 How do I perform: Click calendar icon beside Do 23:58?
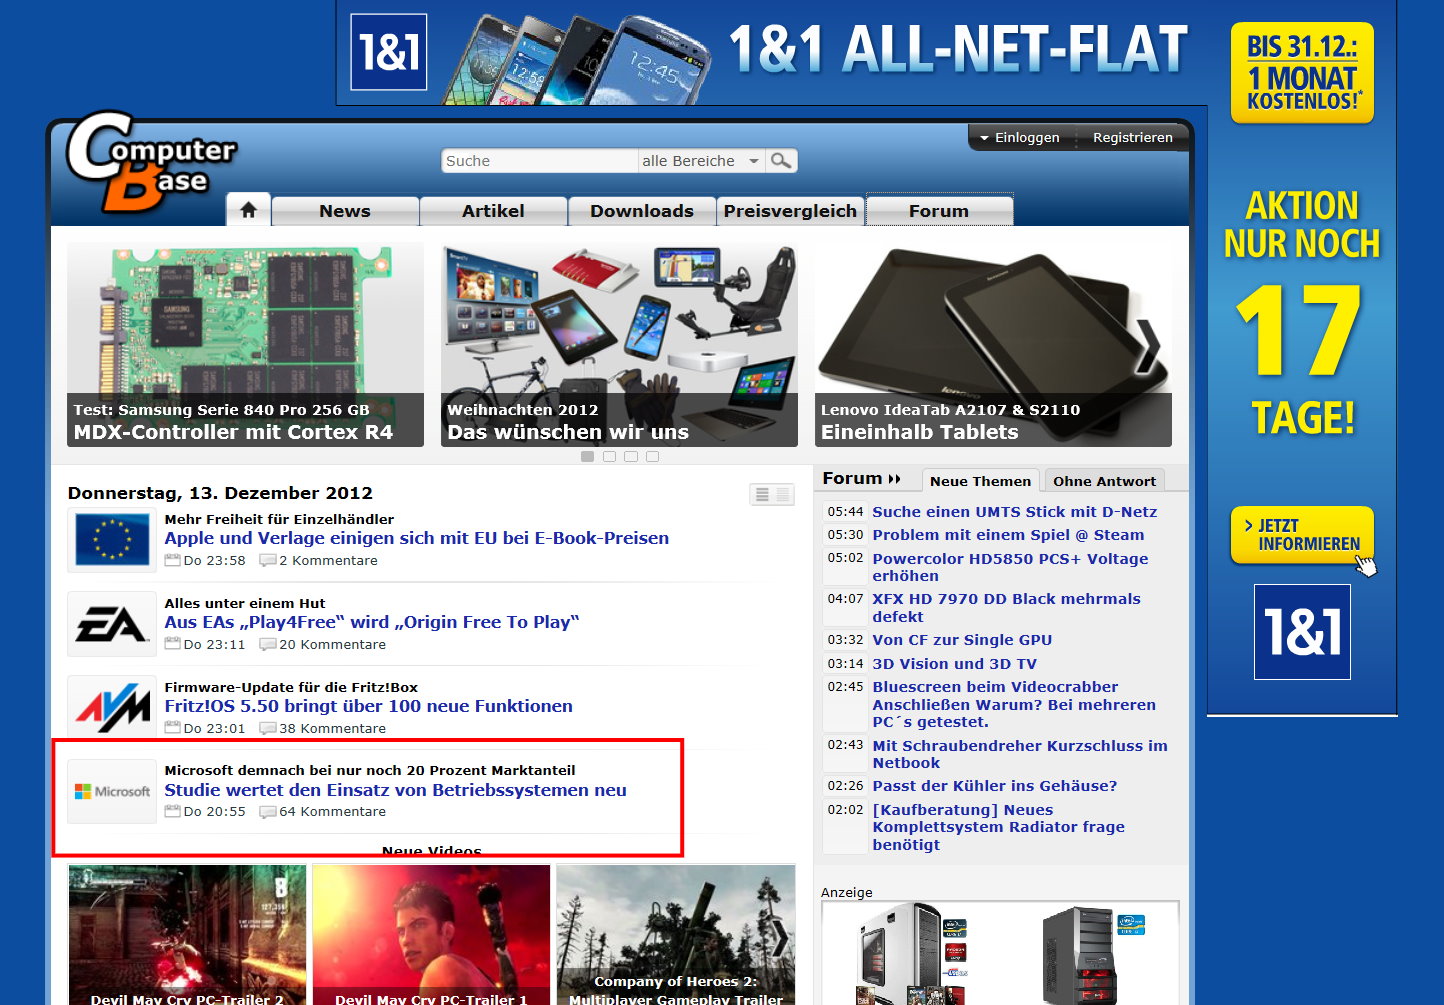click(x=172, y=560)
